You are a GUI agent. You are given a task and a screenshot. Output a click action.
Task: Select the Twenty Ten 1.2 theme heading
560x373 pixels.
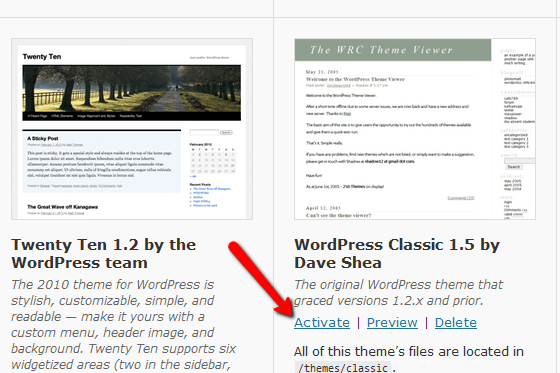point(104,254)
